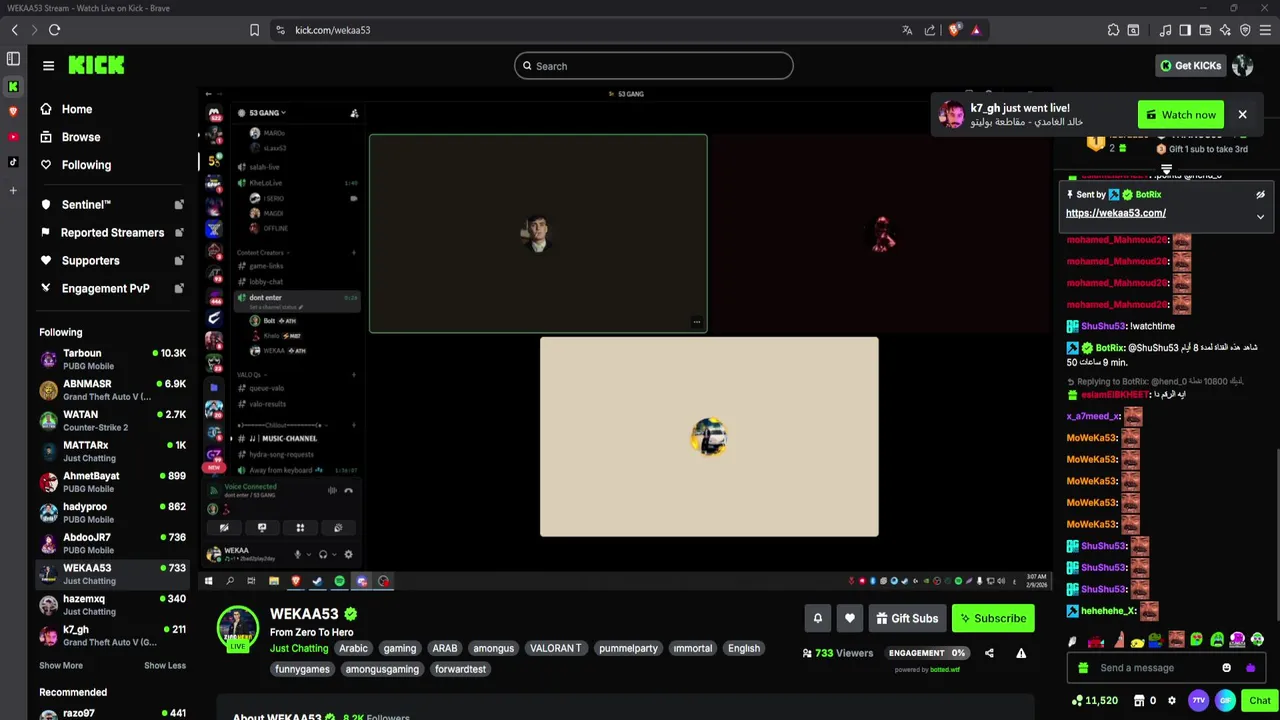Click the Engagement 0% badge
The image size is (1280, 720).
click(927, 653)
